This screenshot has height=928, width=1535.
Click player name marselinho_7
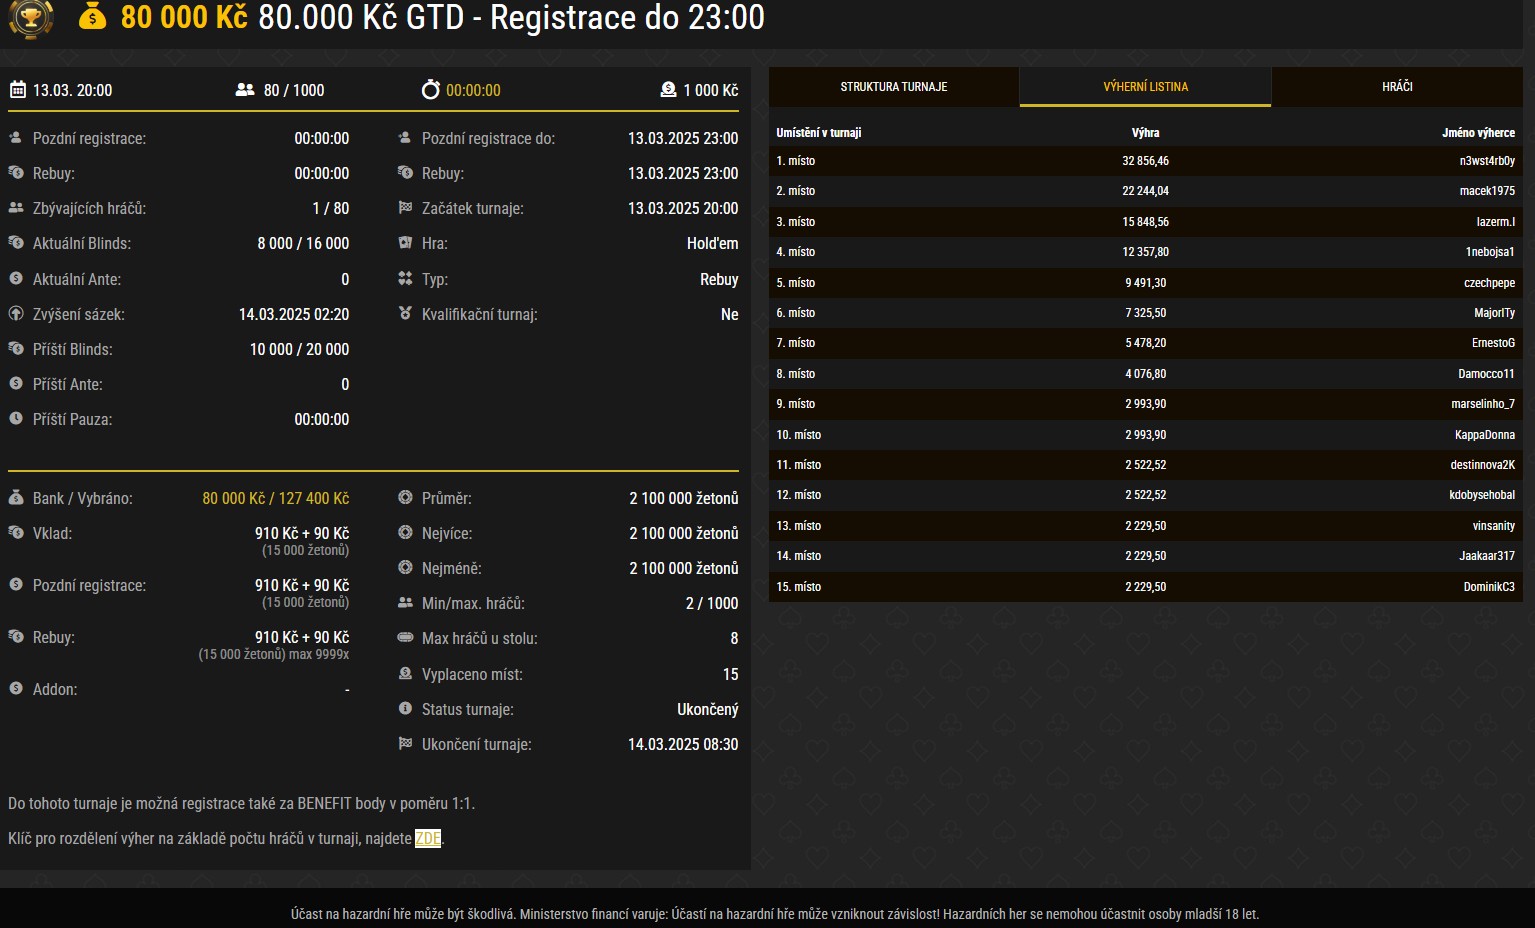(1484, 404)
